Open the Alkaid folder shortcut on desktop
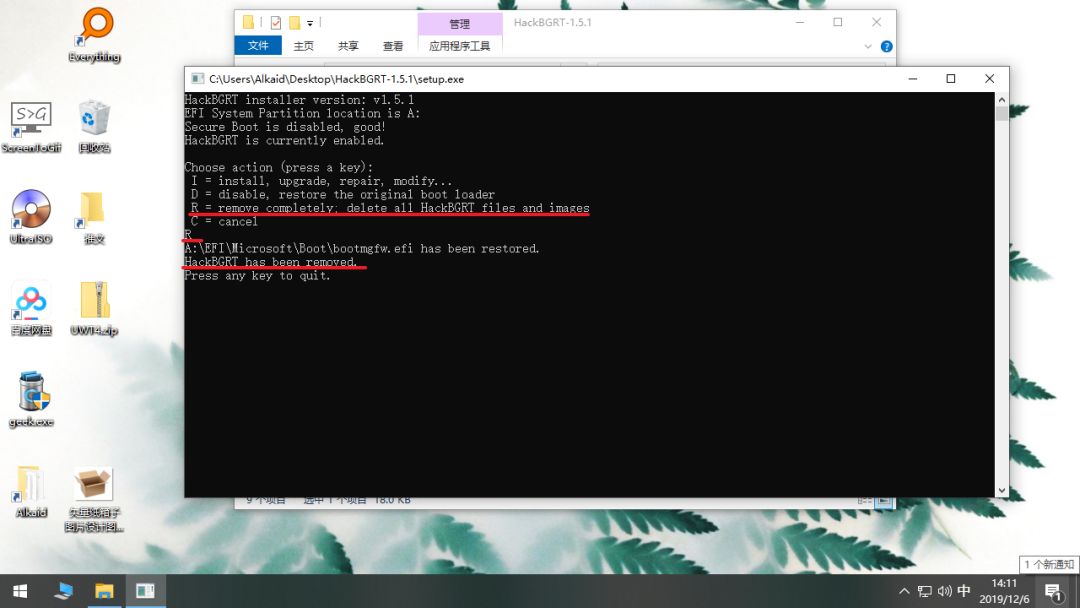 point(31,491)
